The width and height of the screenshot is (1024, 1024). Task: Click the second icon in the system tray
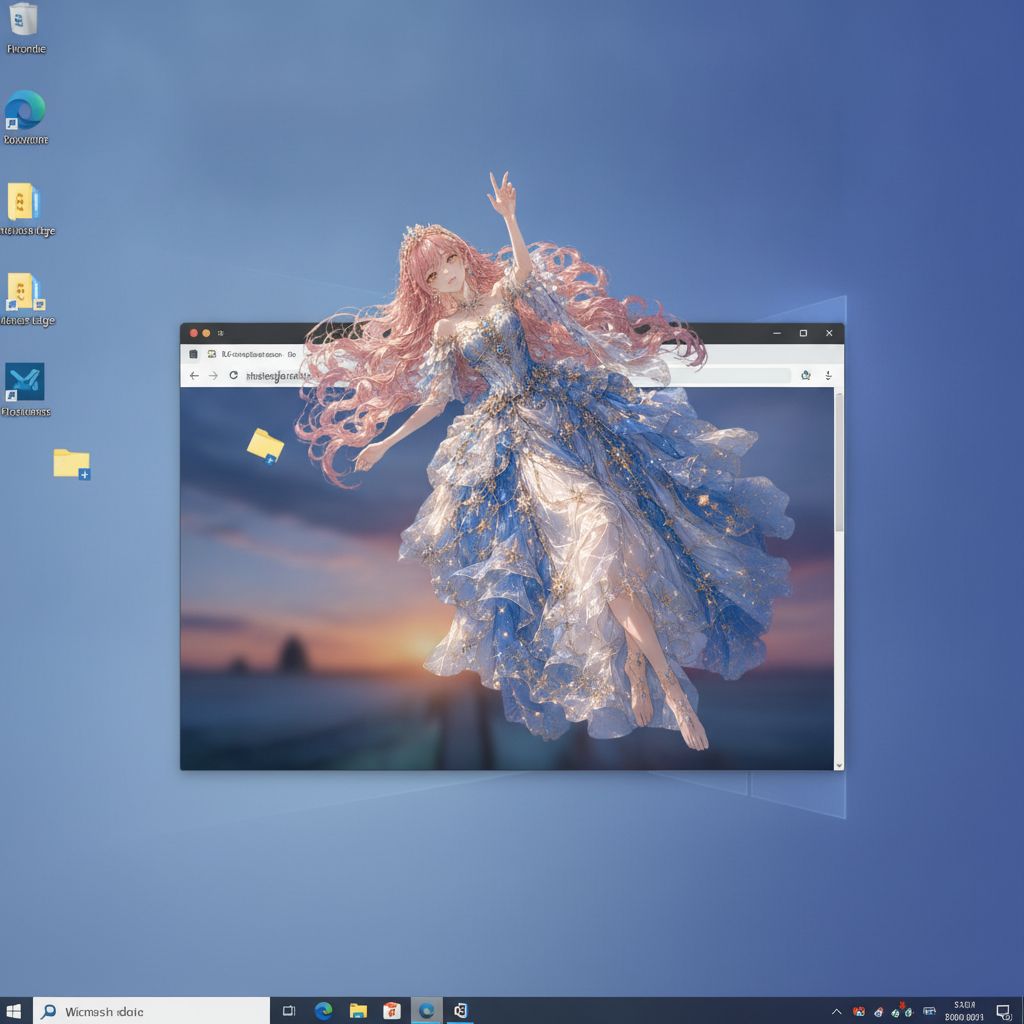(879, 1012)
